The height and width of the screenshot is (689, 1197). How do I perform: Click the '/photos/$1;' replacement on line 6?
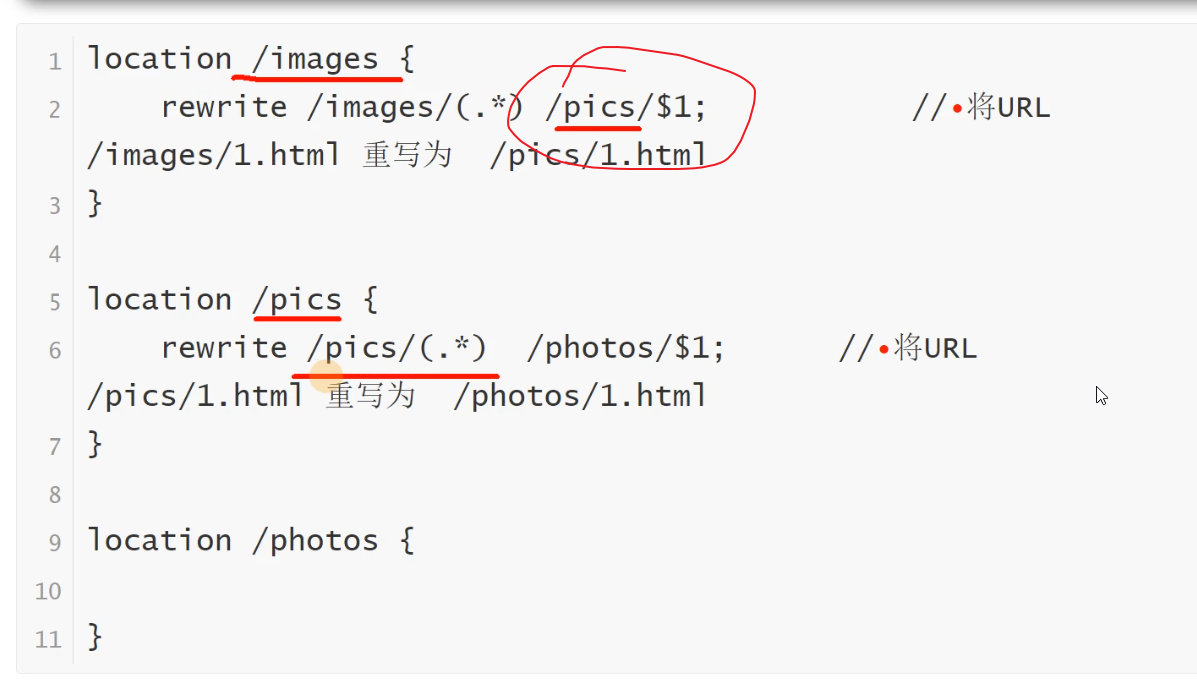625,347
